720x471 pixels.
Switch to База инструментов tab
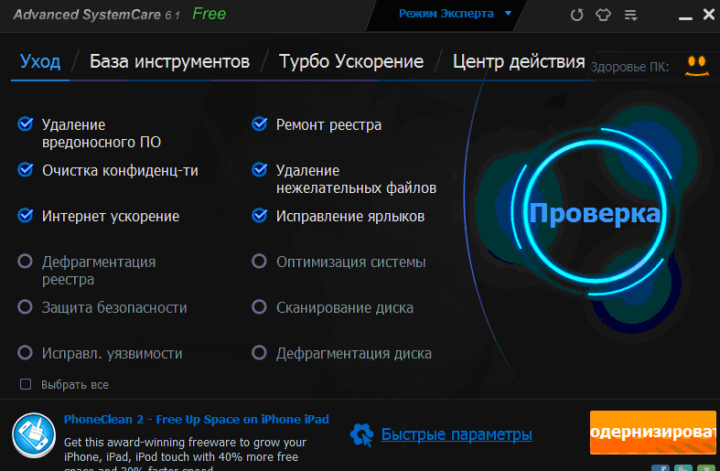[x=169, y=62]
